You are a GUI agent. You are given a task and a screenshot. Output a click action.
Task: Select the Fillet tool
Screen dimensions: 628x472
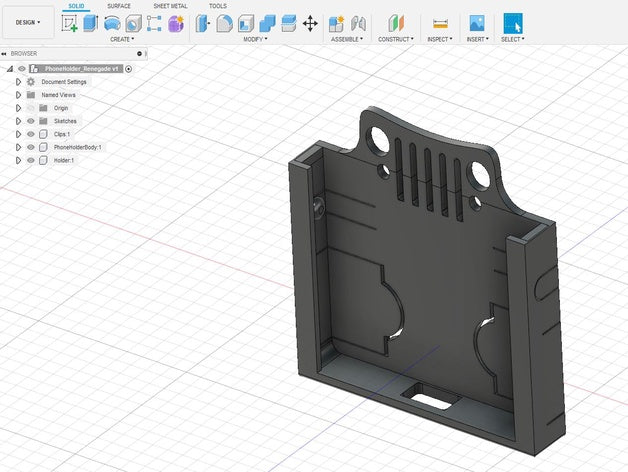click(x=224, y=24)
